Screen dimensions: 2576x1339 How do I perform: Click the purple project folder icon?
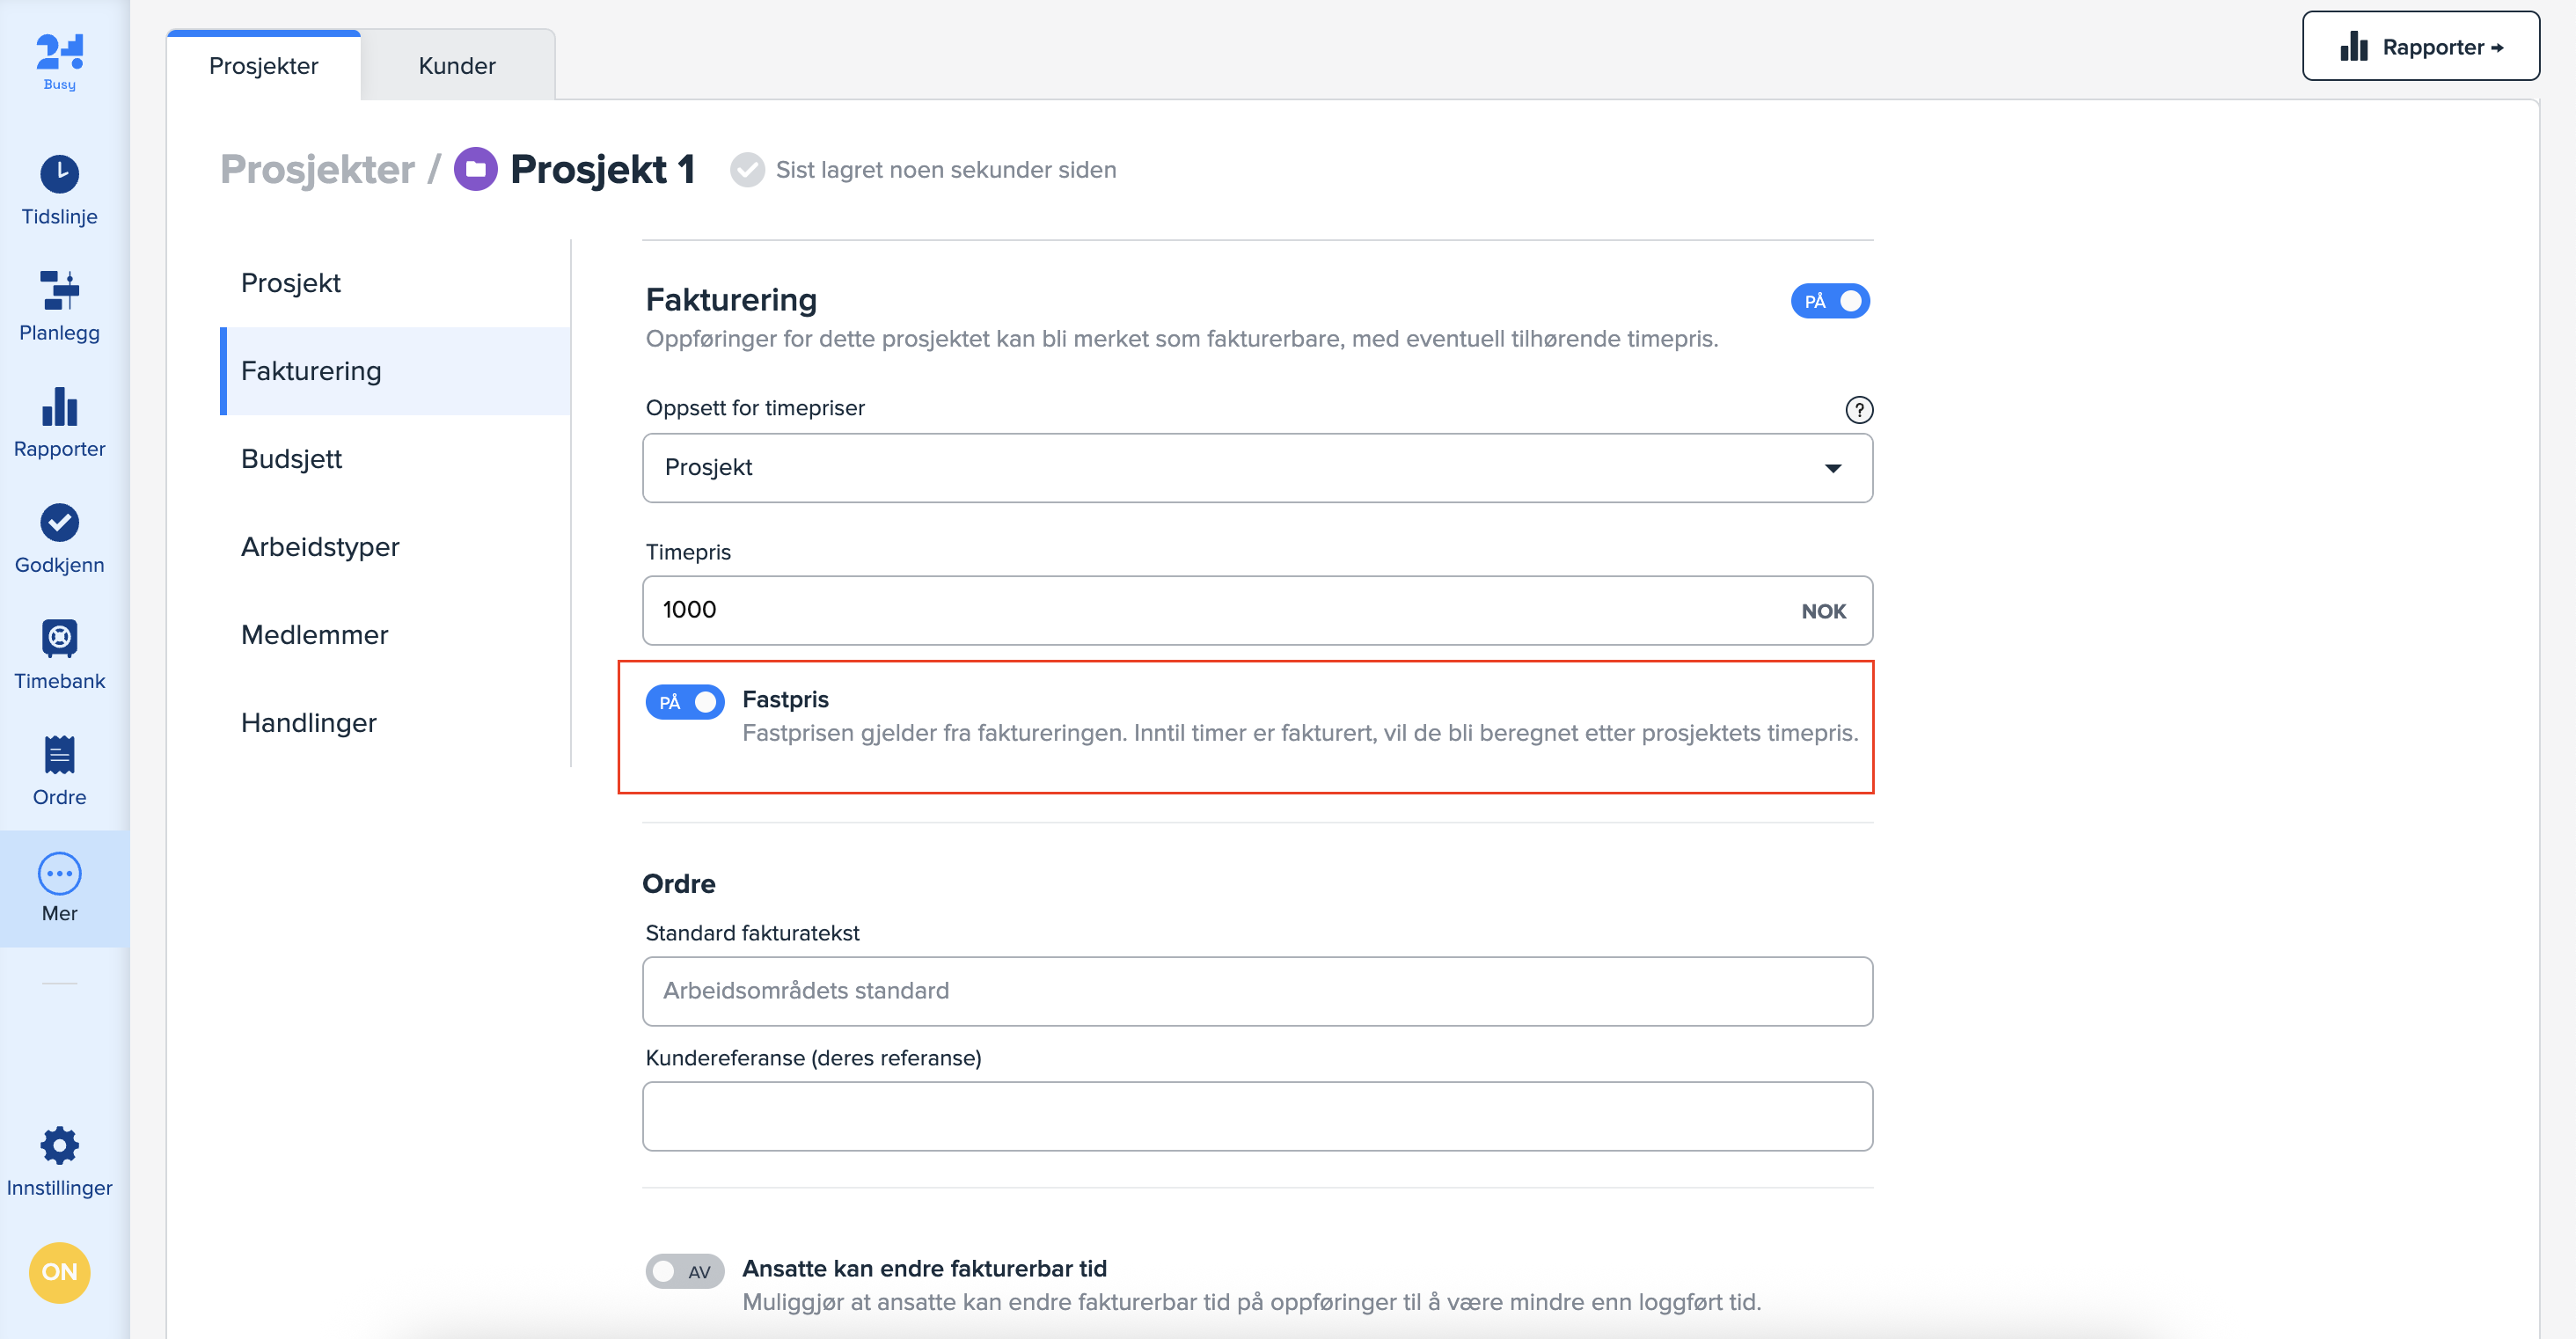[x=475, y=169]
